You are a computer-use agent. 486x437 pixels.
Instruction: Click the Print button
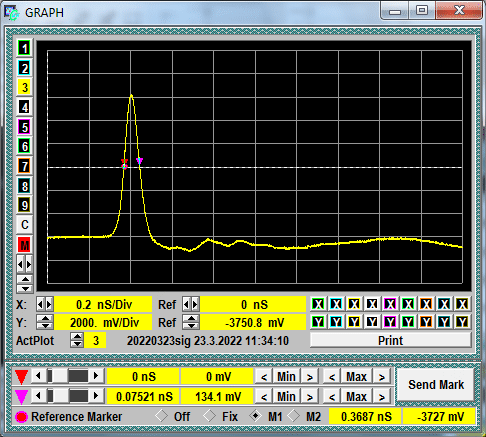coord(390,340)
